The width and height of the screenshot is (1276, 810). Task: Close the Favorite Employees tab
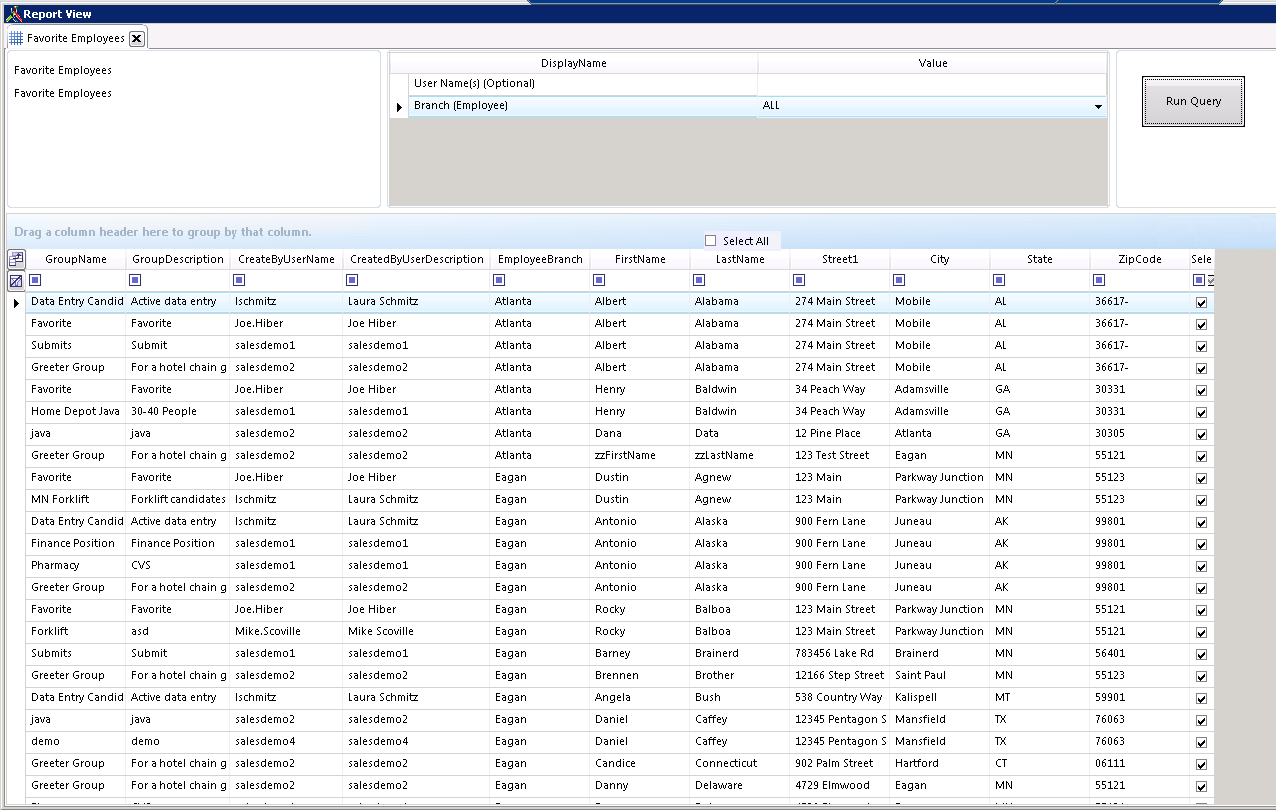pos(137,38)
